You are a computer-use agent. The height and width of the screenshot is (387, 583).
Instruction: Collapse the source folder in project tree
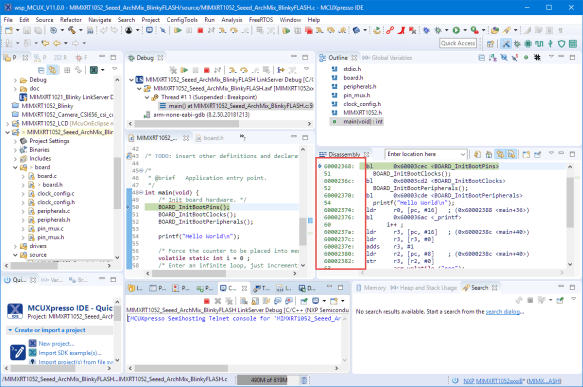[x=15, y=255]
